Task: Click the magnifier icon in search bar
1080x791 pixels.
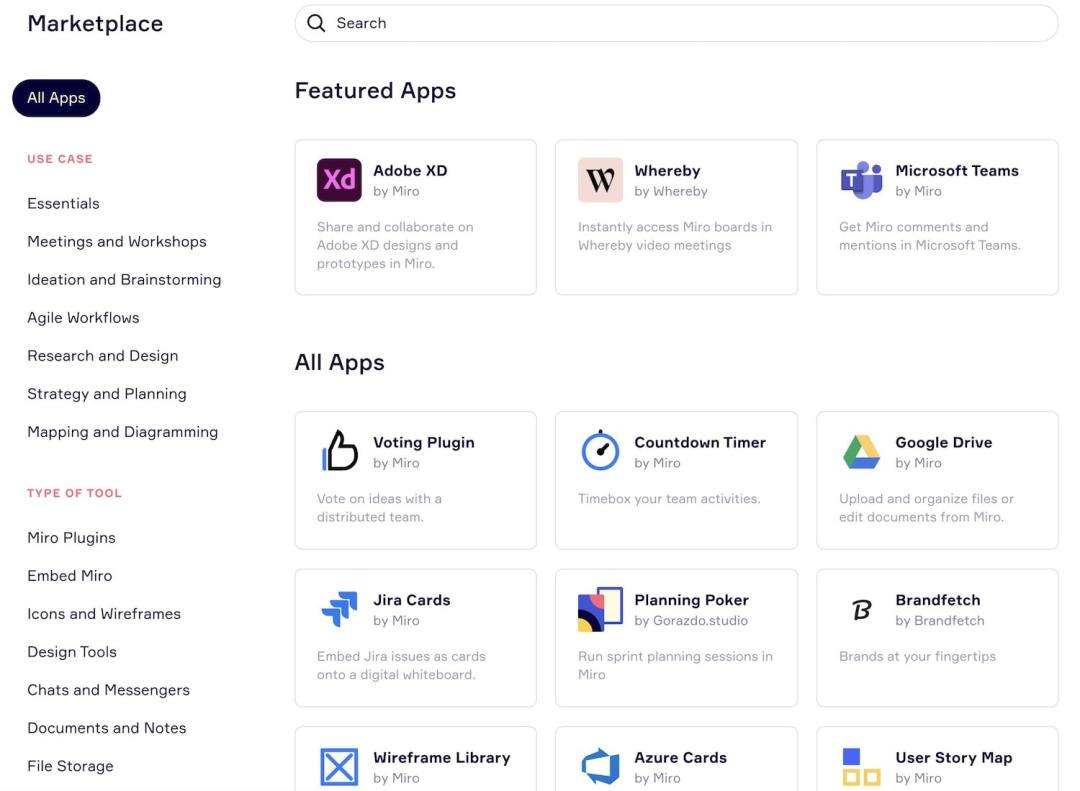Action: (316, 23)
